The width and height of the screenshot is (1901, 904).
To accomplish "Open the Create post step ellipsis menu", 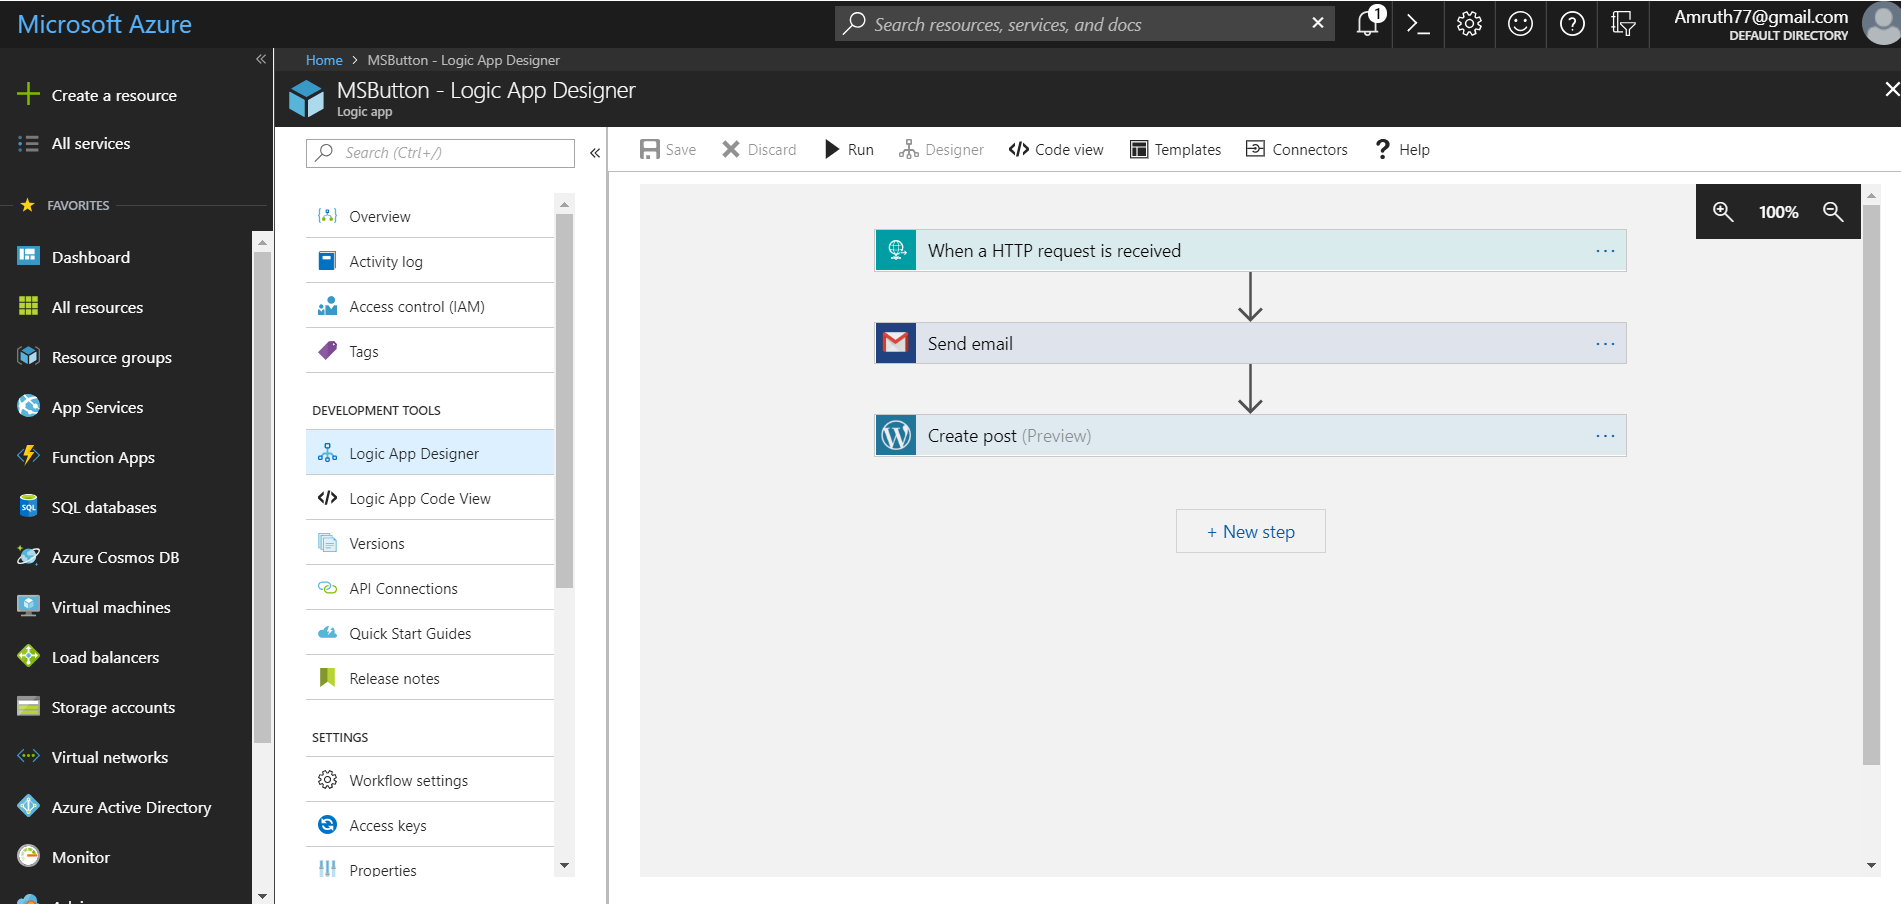I will [1605, 435].
